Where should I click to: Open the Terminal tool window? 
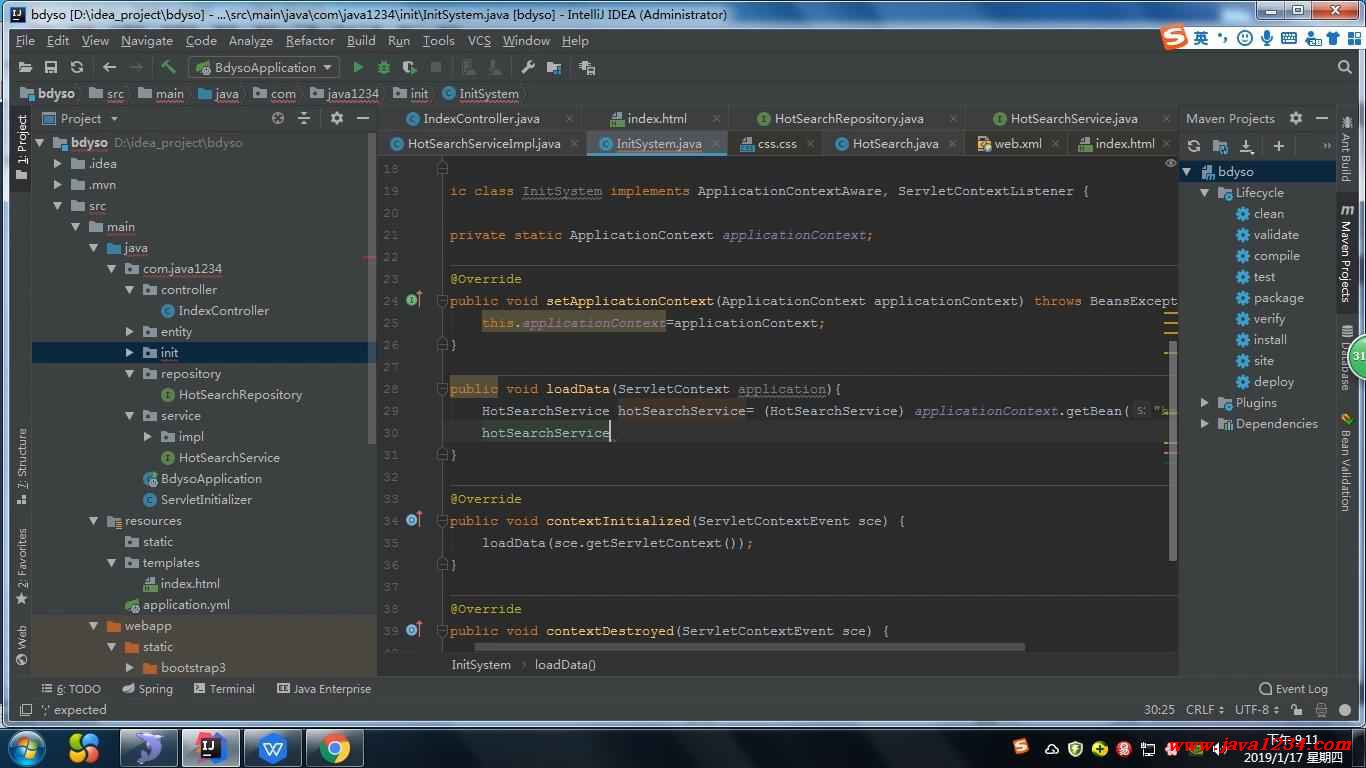click(x=224, y=689)
